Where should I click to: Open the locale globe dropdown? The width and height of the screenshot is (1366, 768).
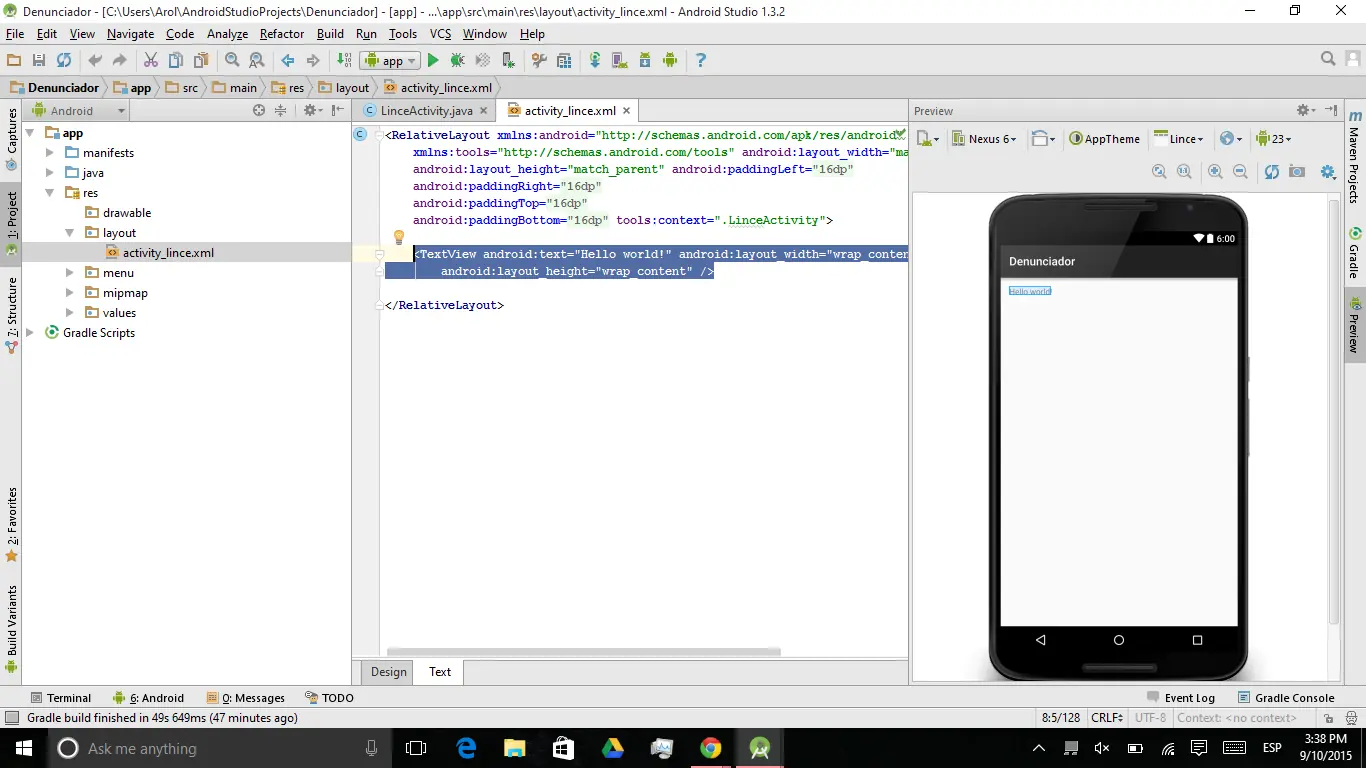1232,139
